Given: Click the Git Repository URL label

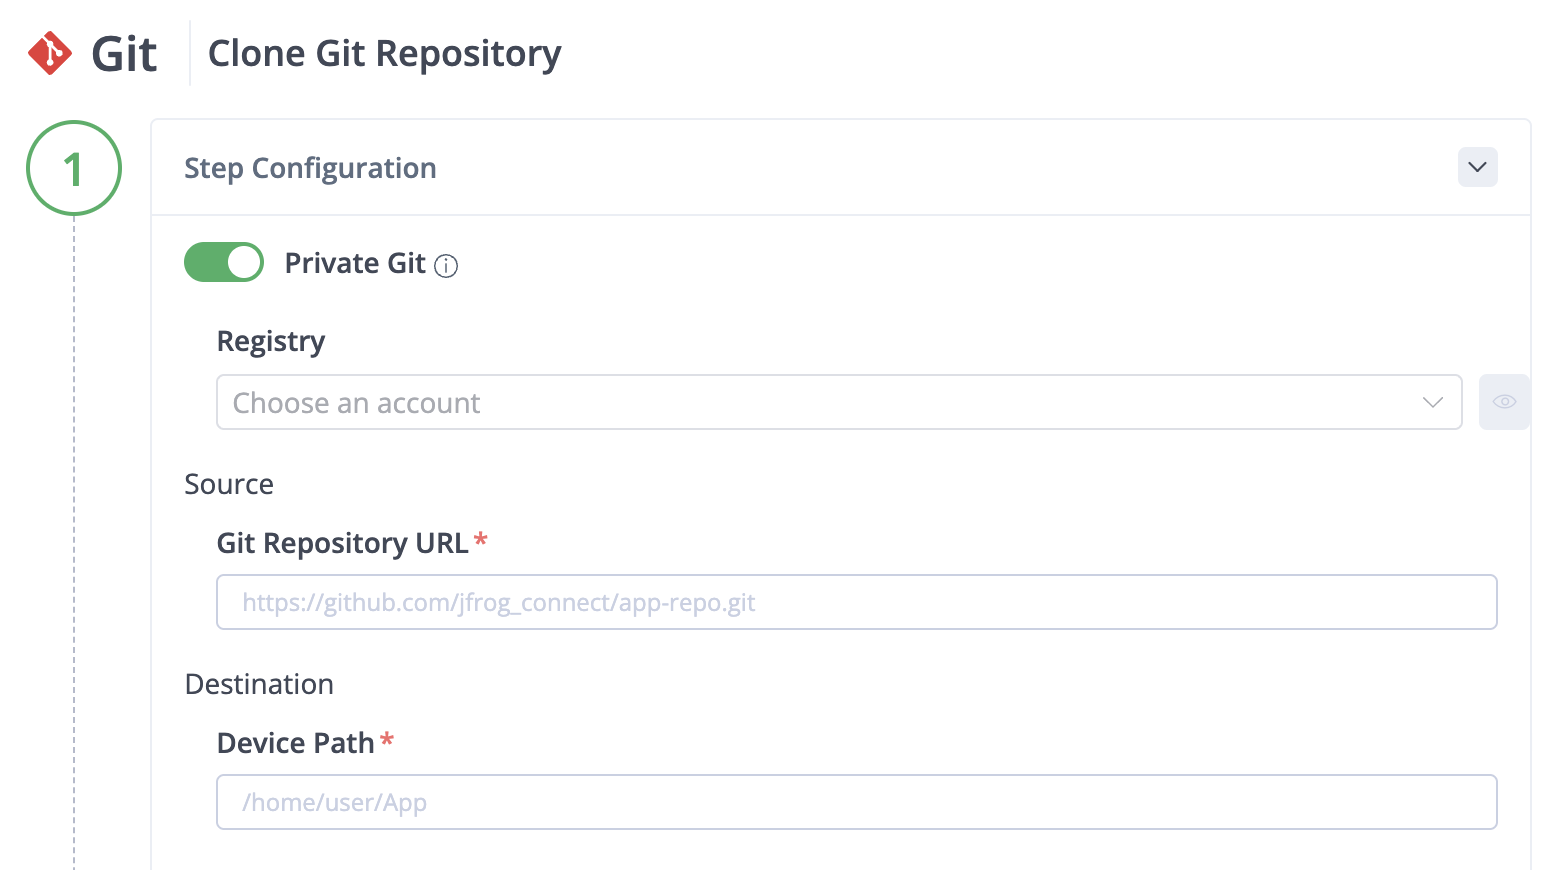Looking at the screenshot, I should pyautogui.click(x=342, y=543).
